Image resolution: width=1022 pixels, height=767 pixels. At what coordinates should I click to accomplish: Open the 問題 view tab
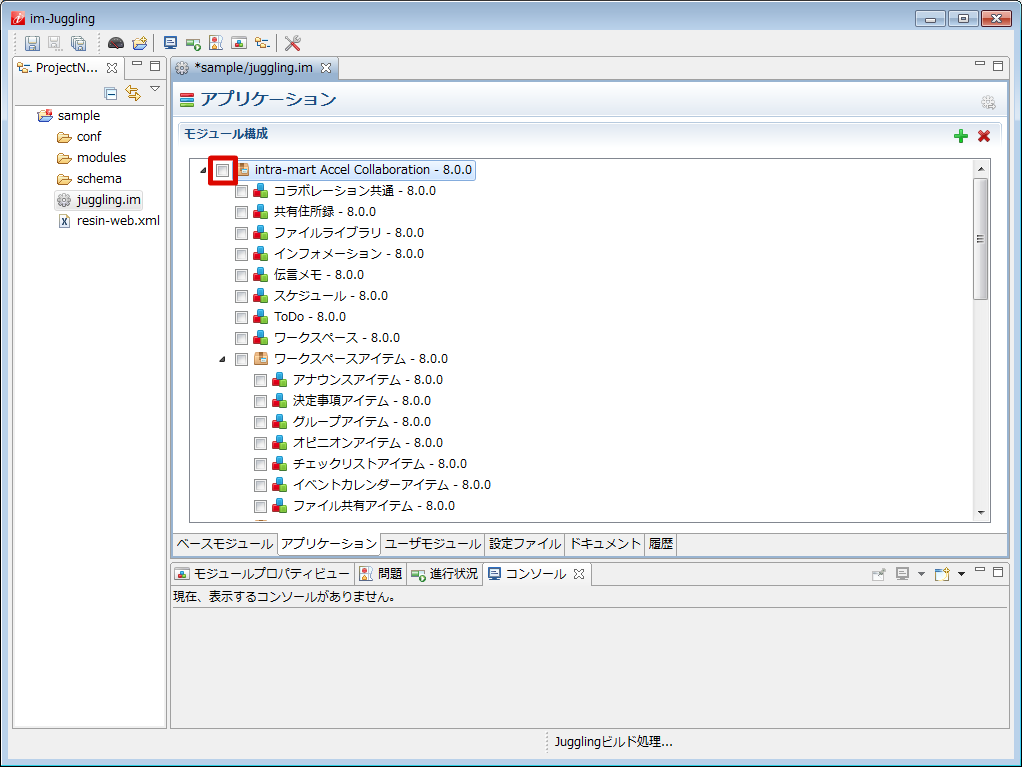coord(381,574)
